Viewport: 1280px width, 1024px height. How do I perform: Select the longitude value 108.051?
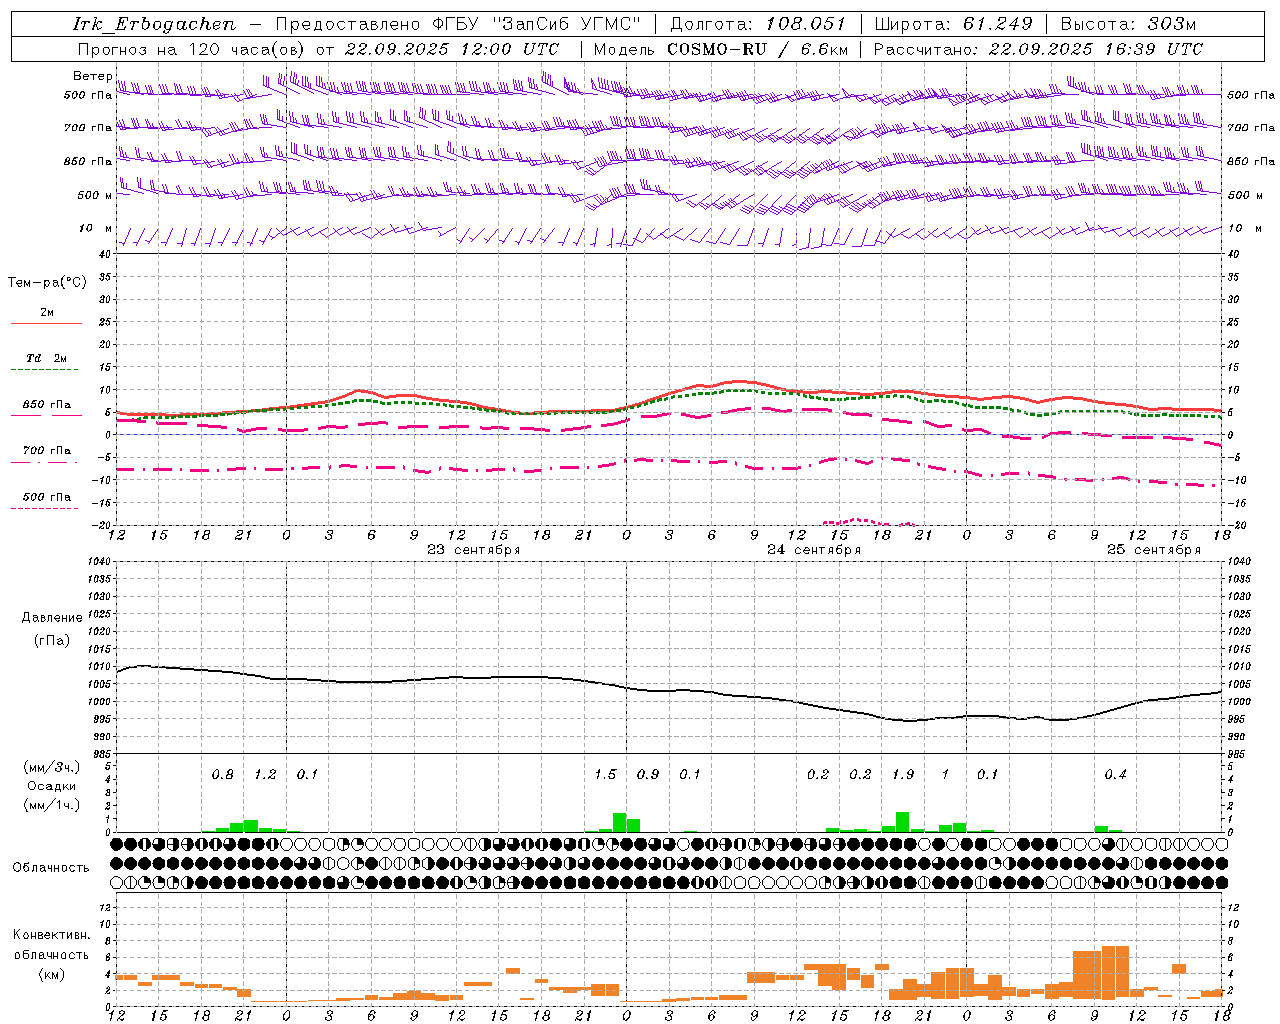click(806, 24)
